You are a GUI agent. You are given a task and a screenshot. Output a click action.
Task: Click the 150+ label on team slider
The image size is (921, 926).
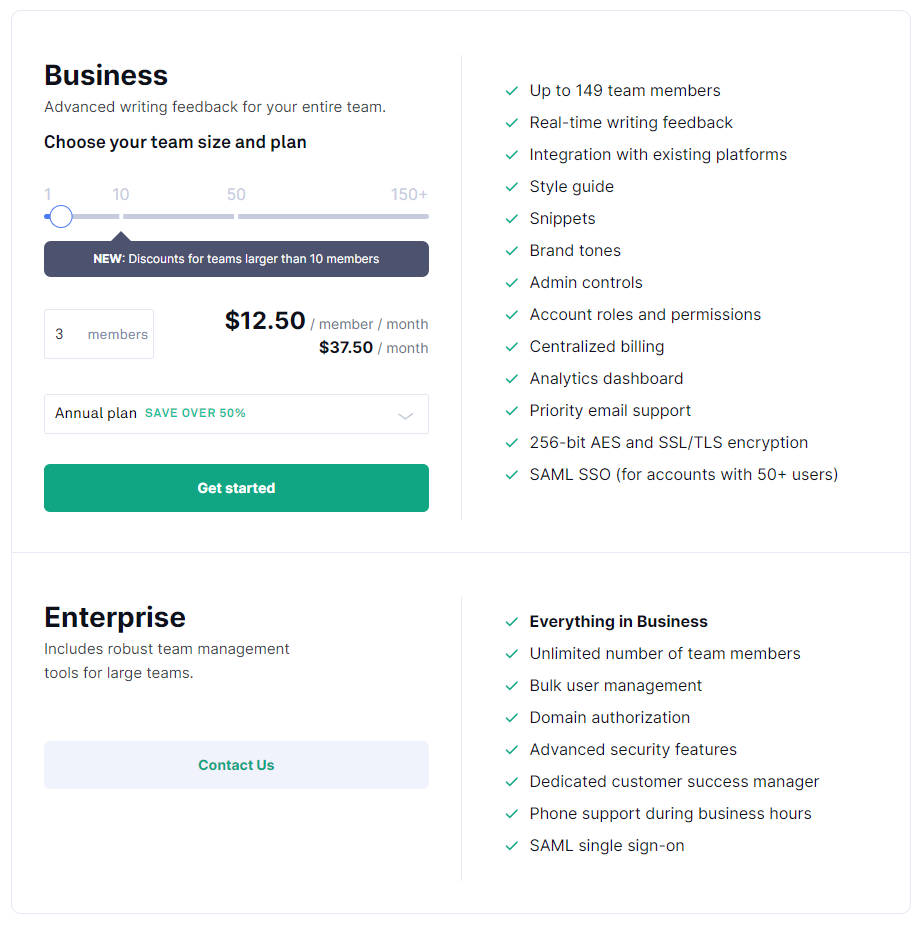click(x=409, y=195)
